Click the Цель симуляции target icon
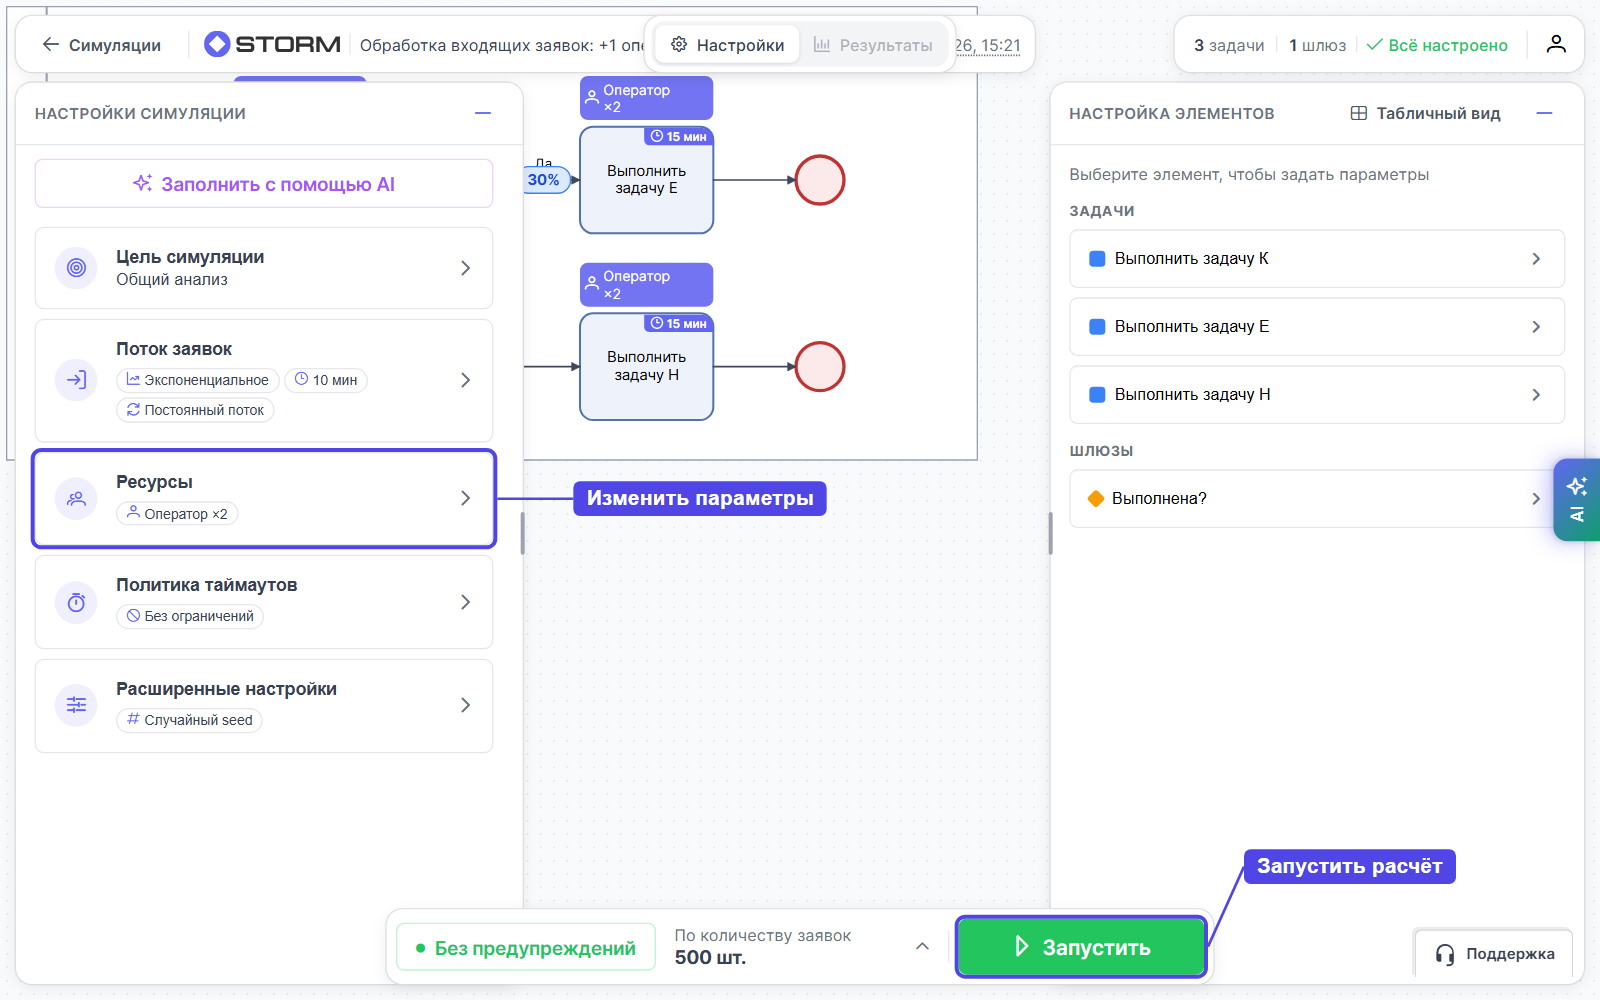 (x=76, y=268)
